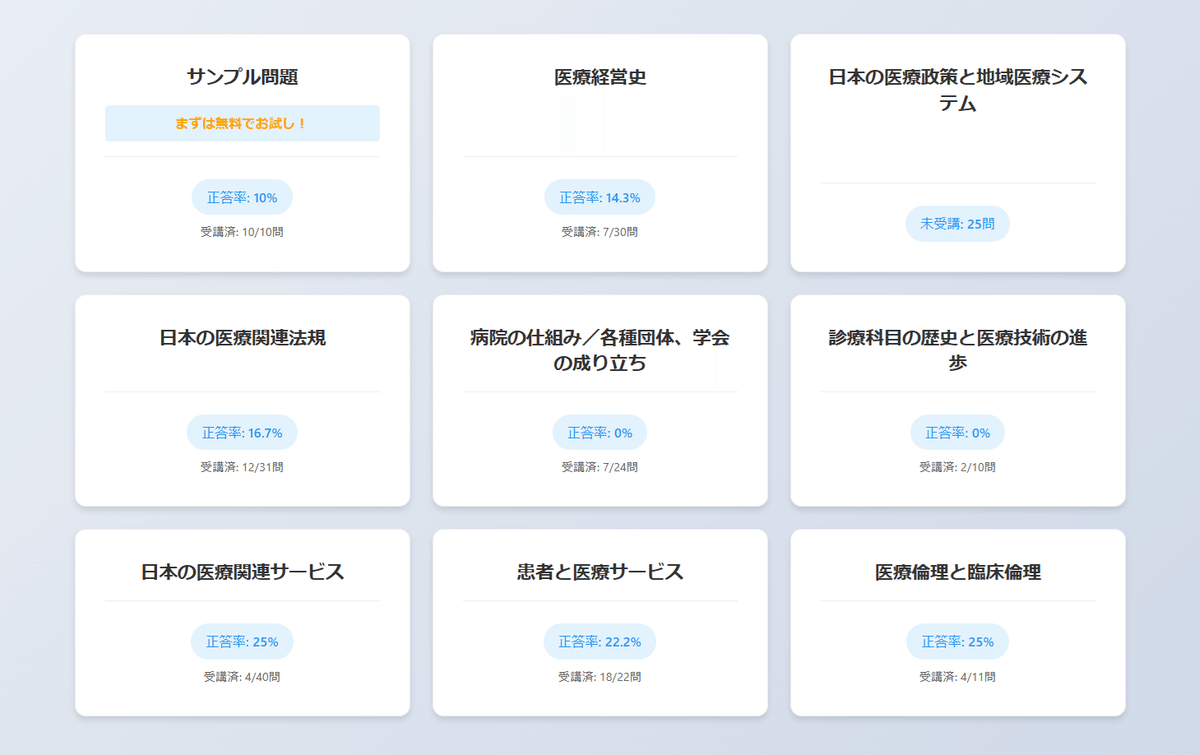This screenshot has height=755, width=1200.
Task: Open the 医療経営史 category card
Action: 600,153
